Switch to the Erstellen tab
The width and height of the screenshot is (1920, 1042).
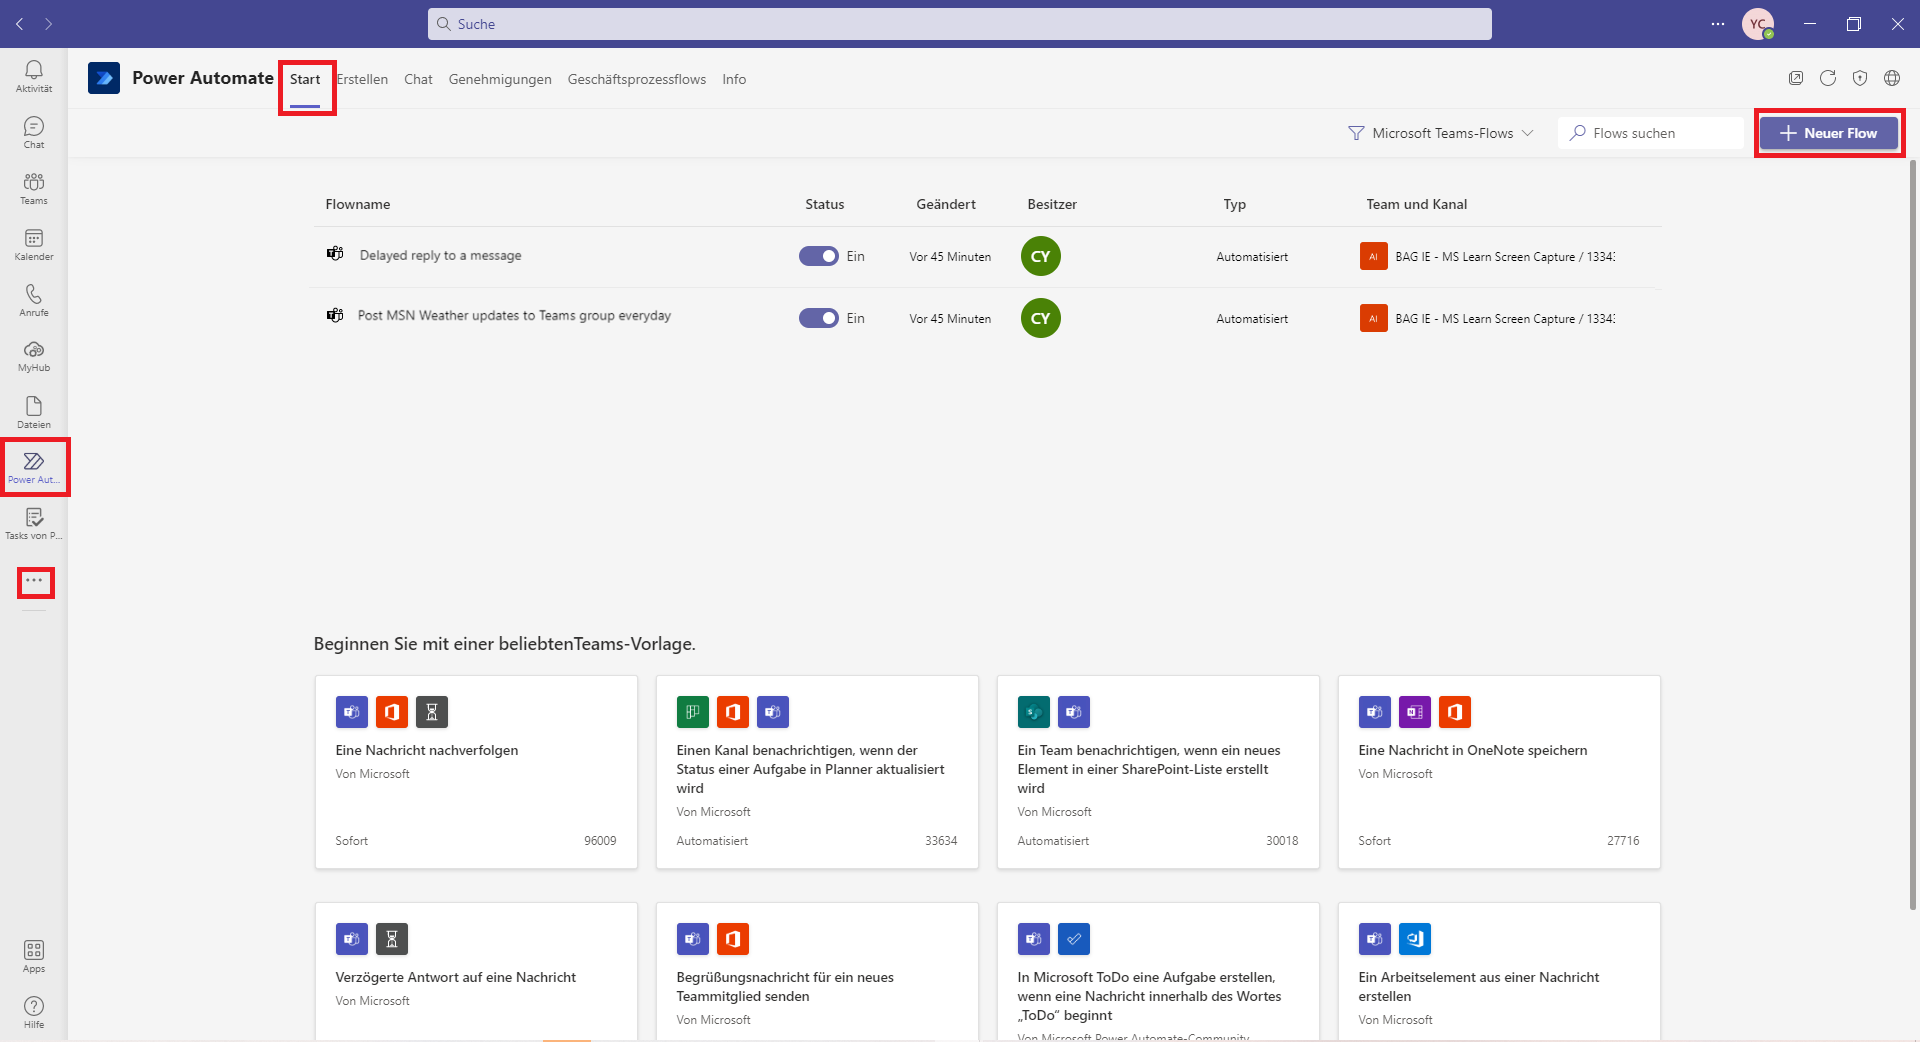click(362, 79)
